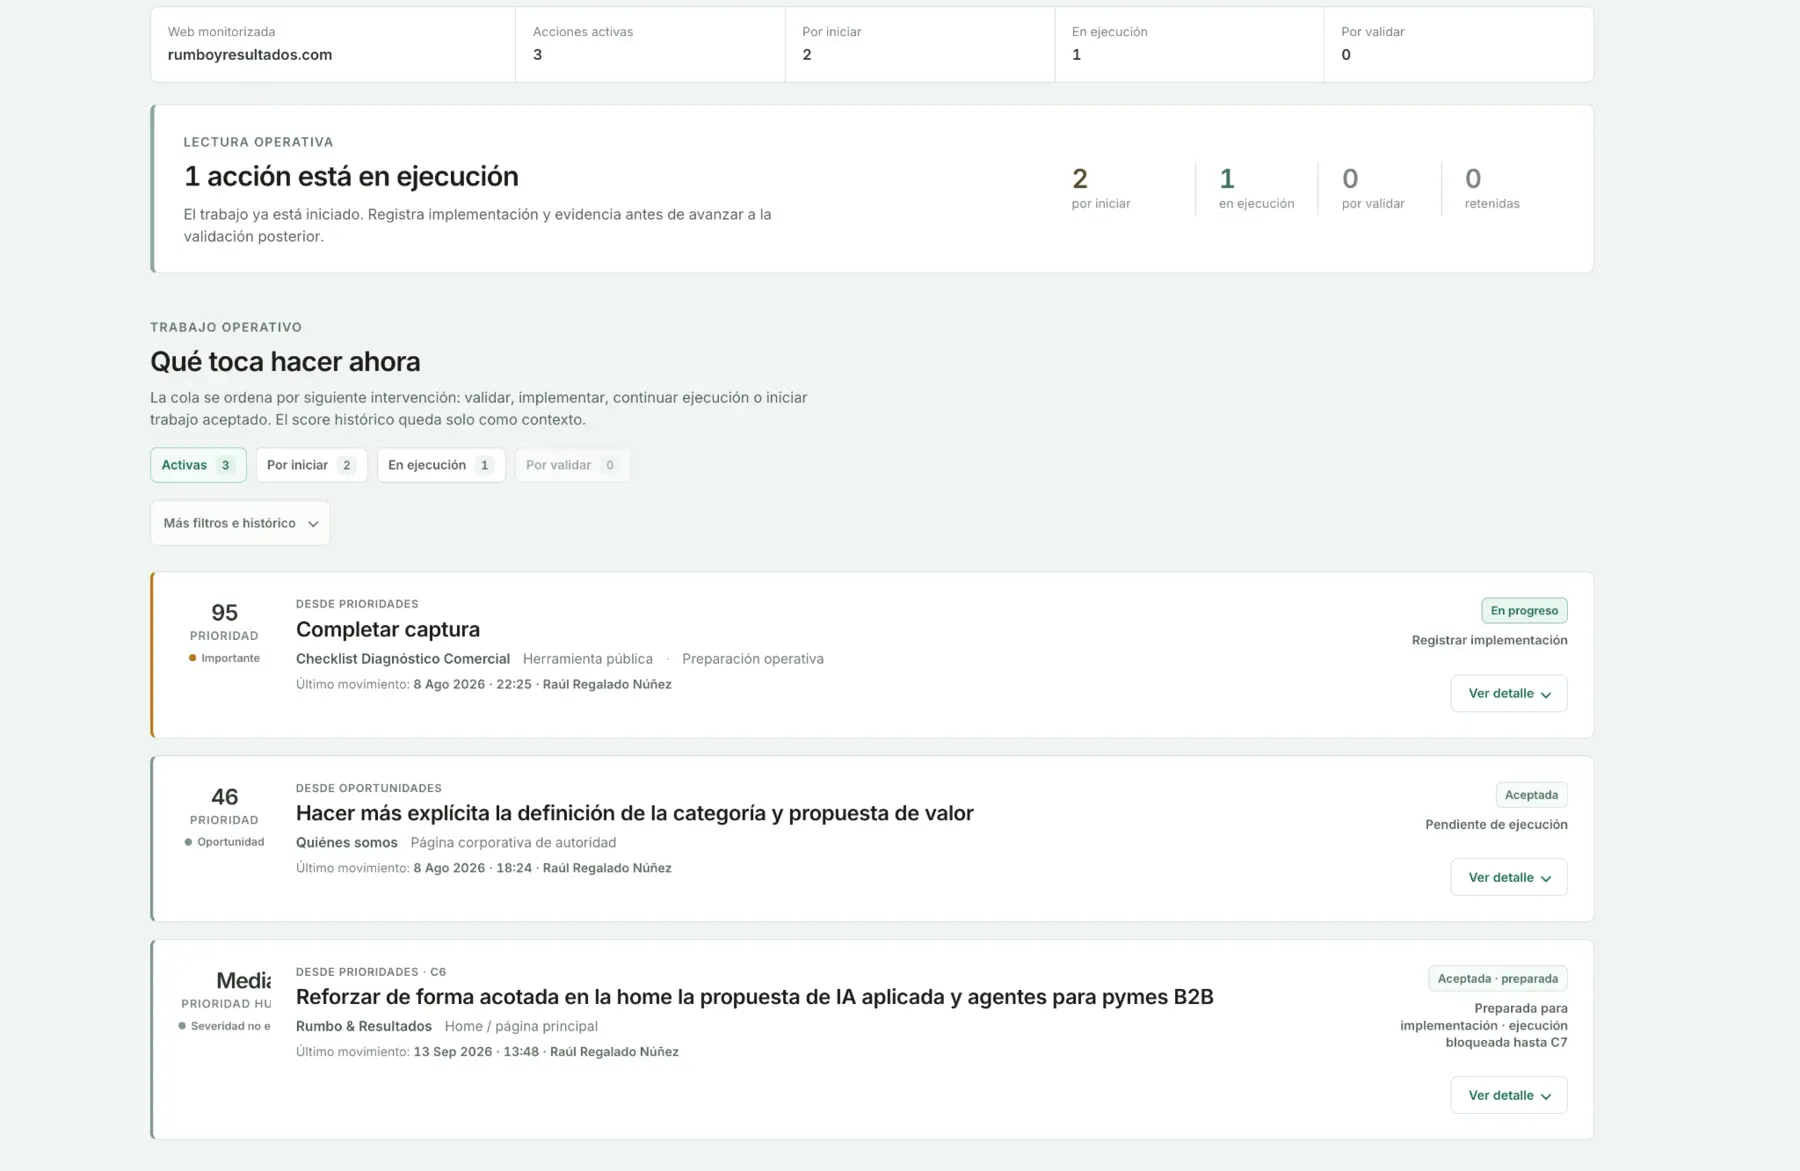Image resolution: width=1800 pixels, height=1171 pixels.
Task: Click Página corporativa de autoridad text
Action: tap(513, 843)
